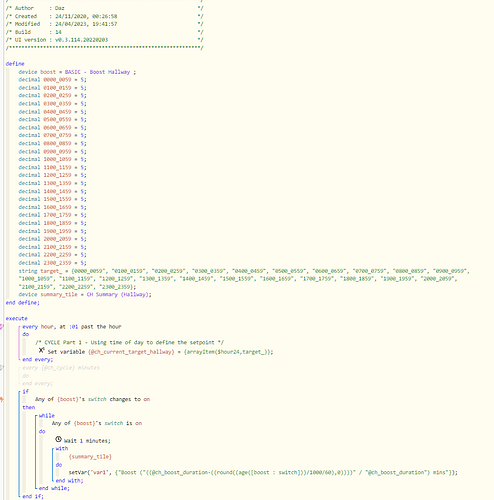Click the Set variable @ch_current_target_hallway statement
This screenshot has width=494, height=500.
click(x=160, y=352)
